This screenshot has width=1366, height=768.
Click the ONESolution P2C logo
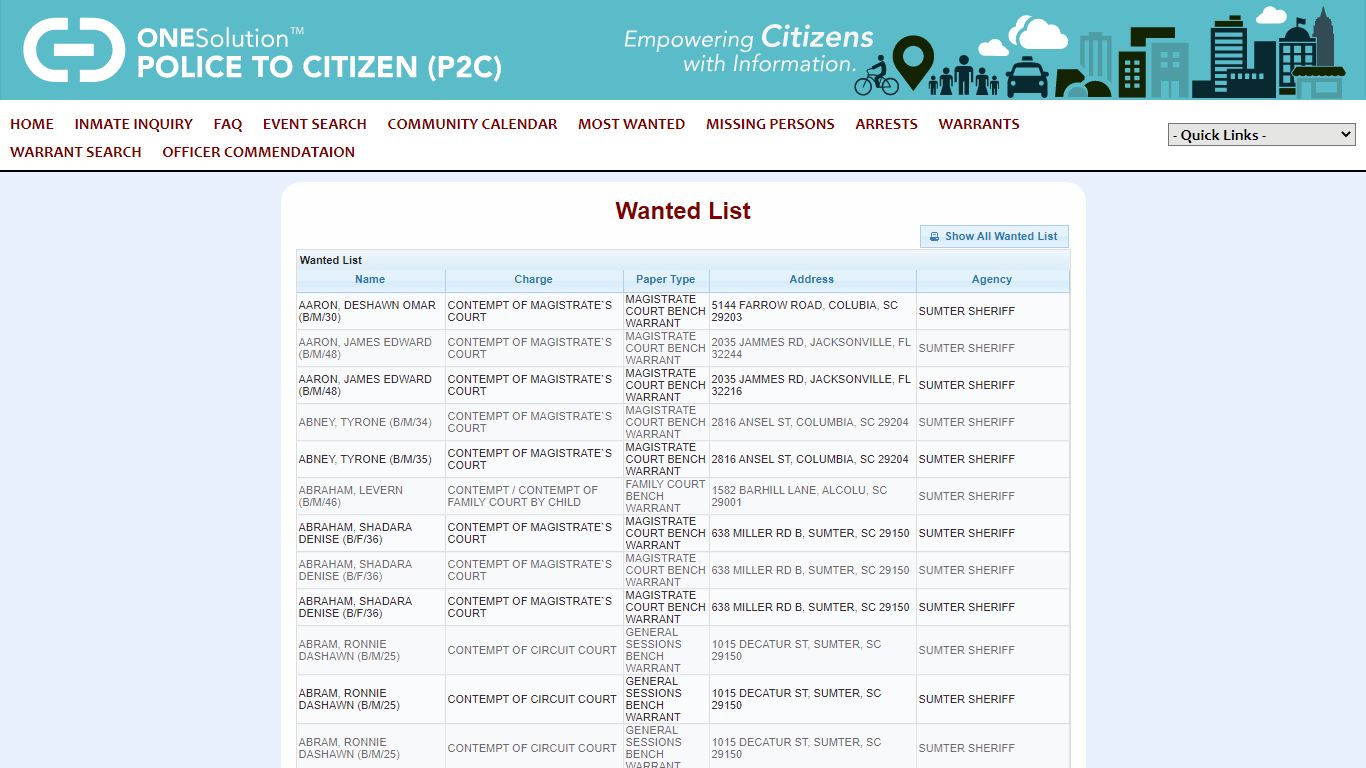point(262,50)
